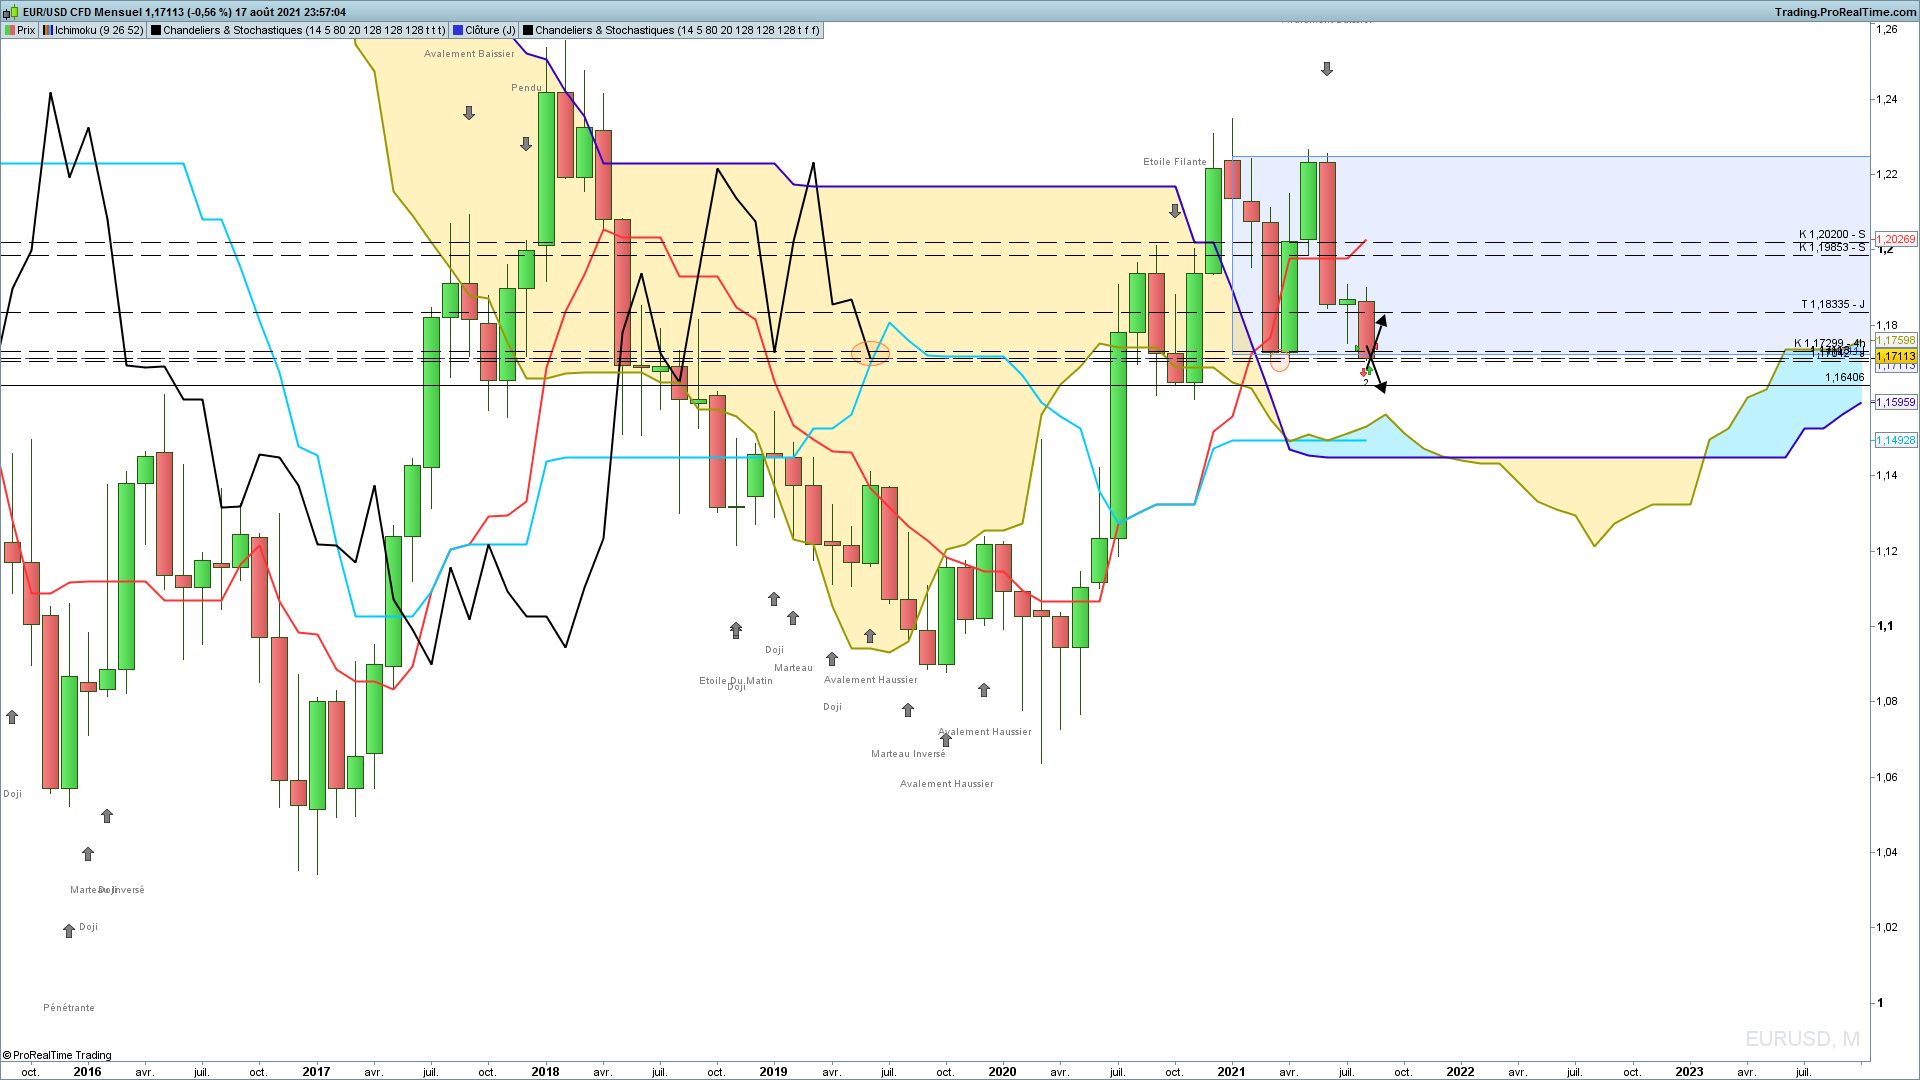Screen dimensions: 1920x1080
Task: Click the down arrow under Etoile Filante
Action: [1175, 211]
